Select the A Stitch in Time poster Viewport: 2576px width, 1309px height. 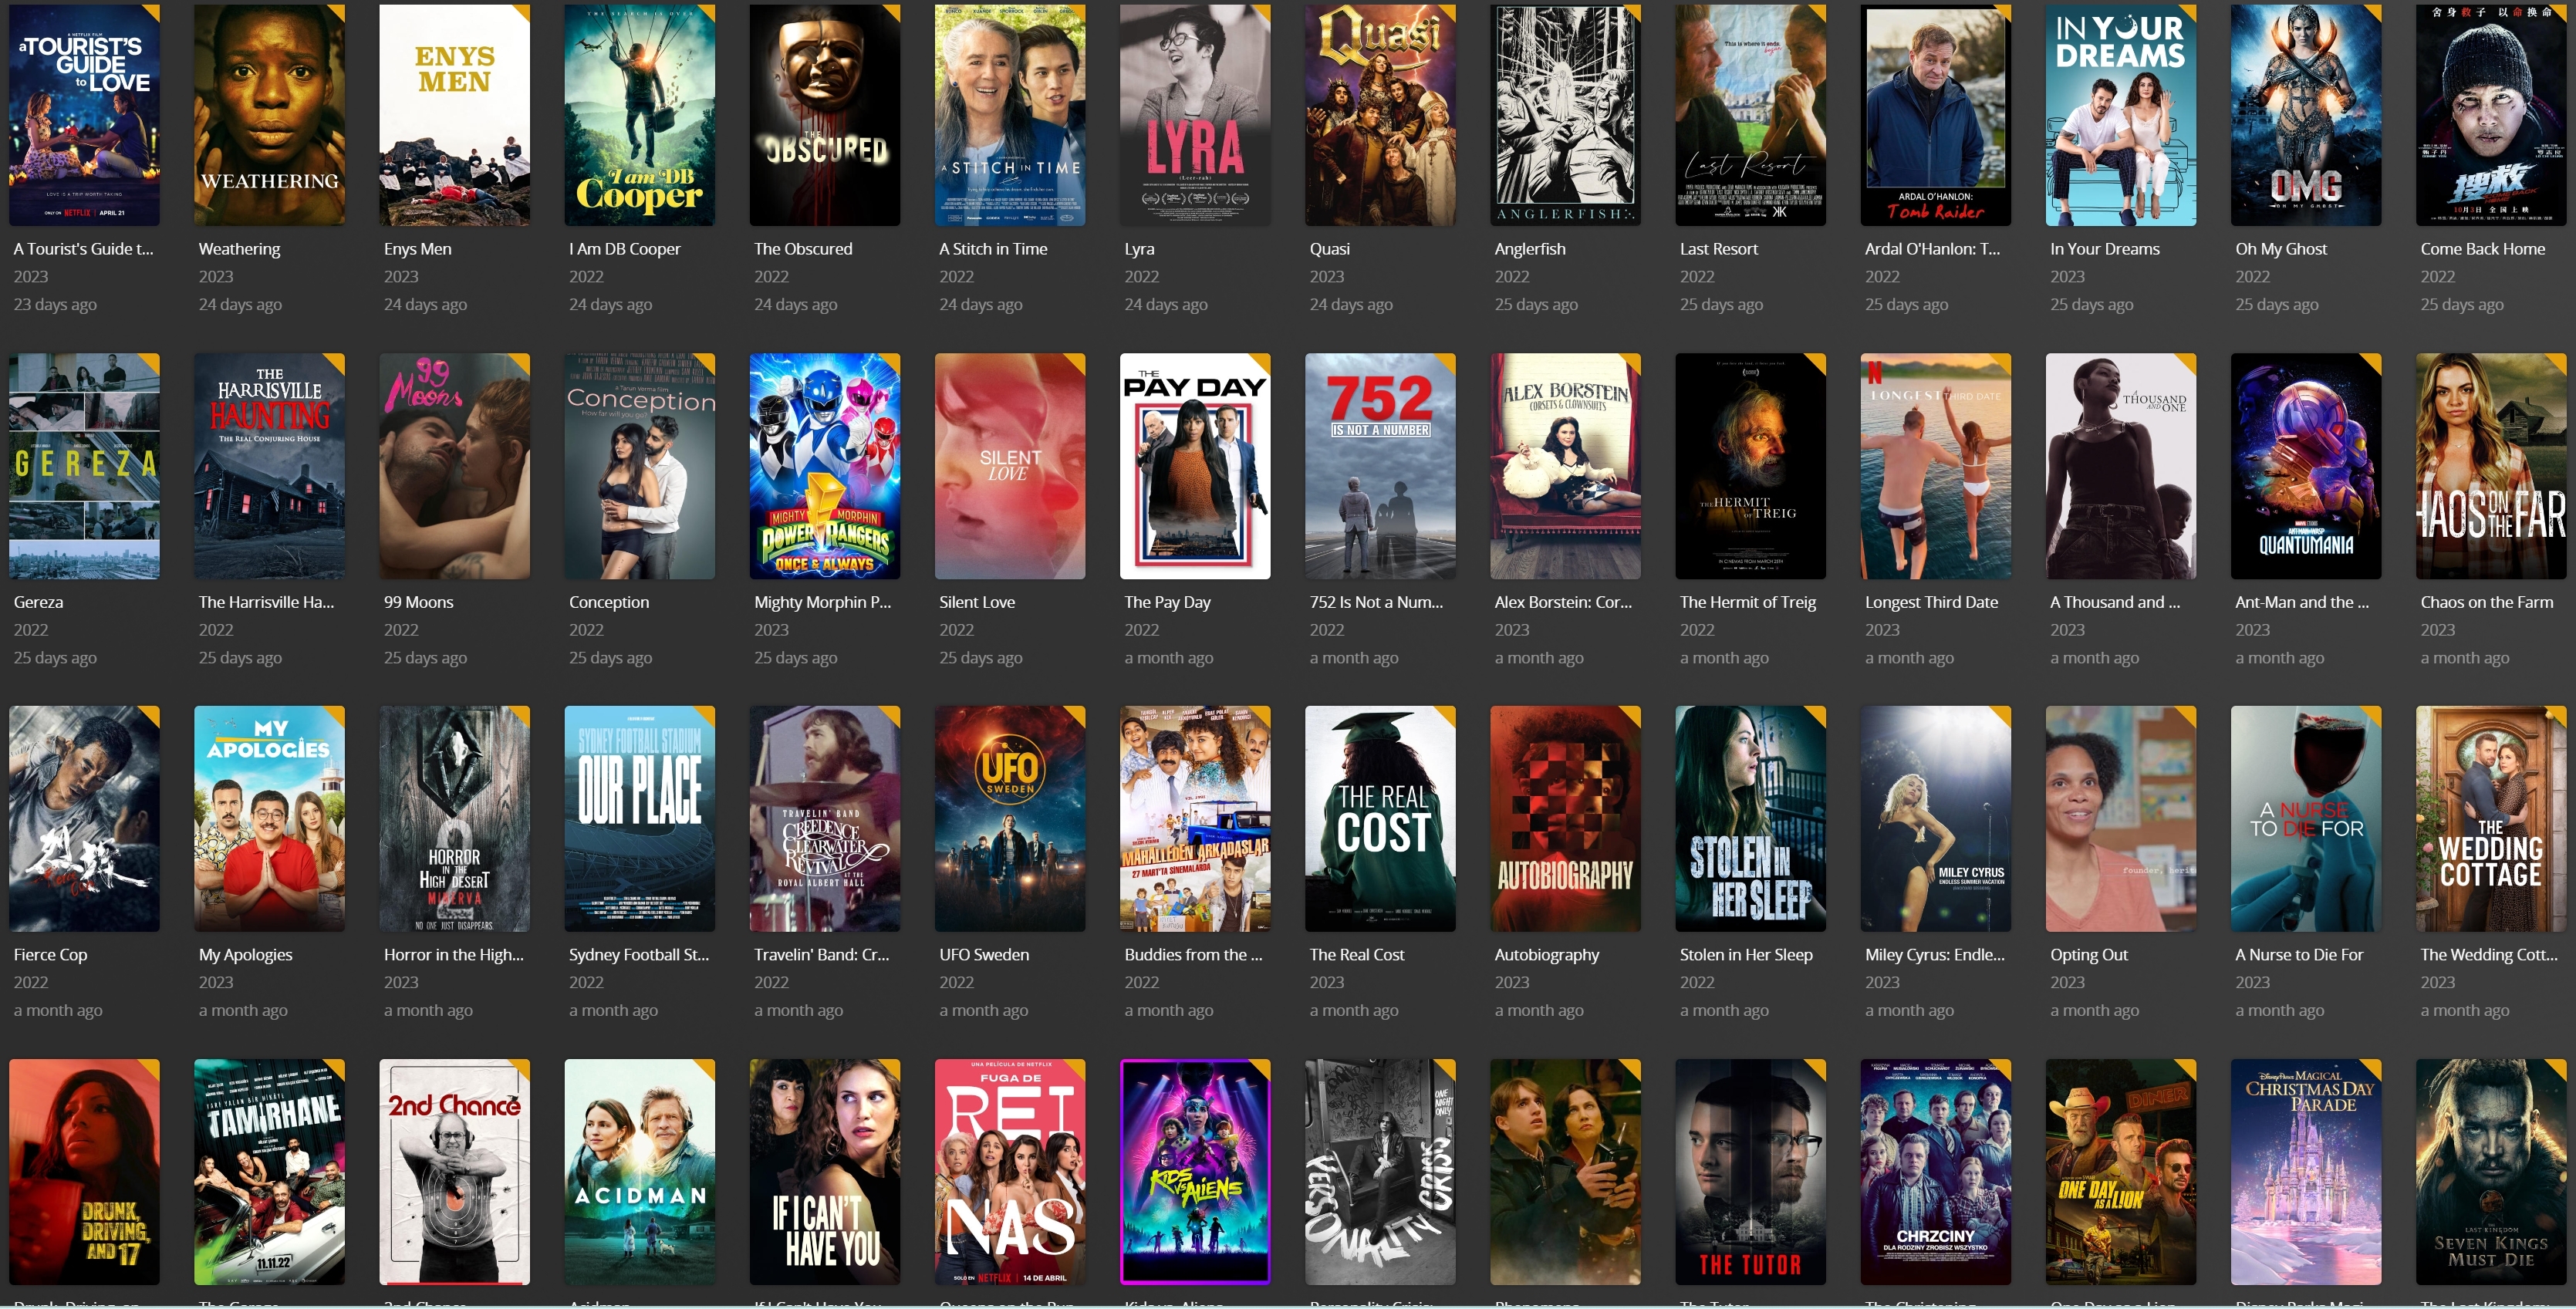1010,114
